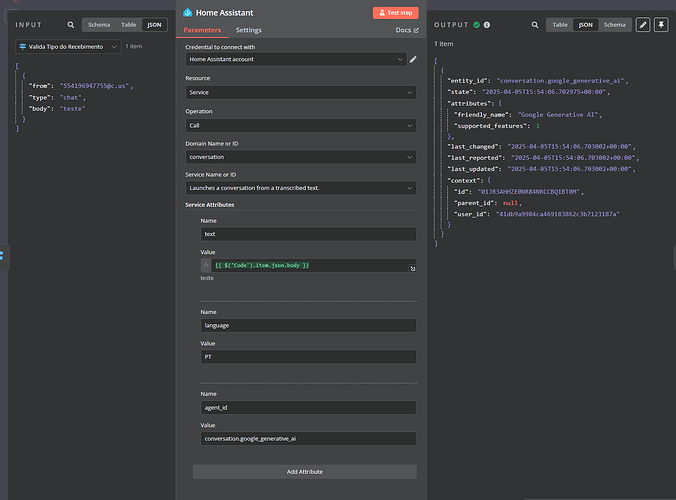The height and width of the screenshot is (500, 676).
Task: Click the null parent_id value in output
Action: coord(510,203)
